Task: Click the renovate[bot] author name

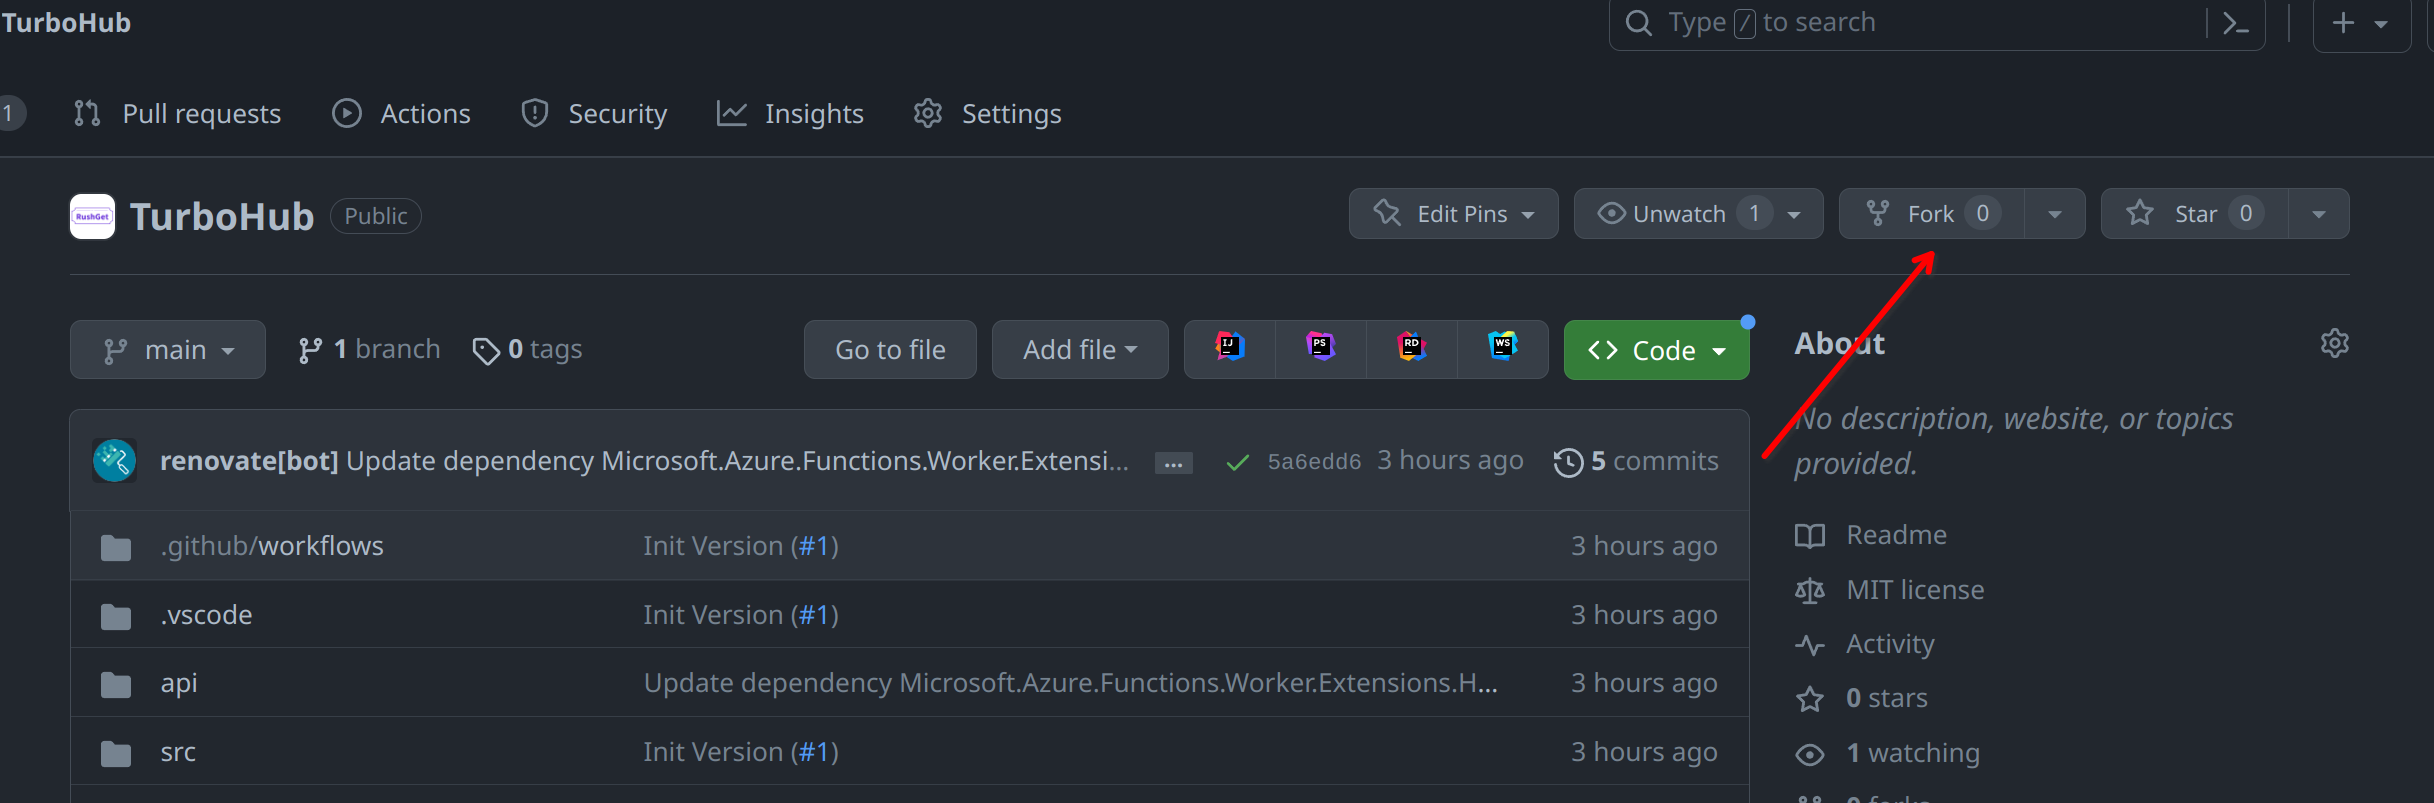Action: (x=249, y=461)
